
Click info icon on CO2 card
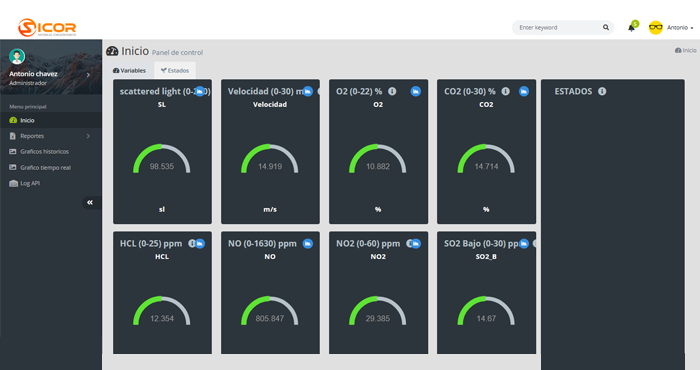[x=505, y=91]
